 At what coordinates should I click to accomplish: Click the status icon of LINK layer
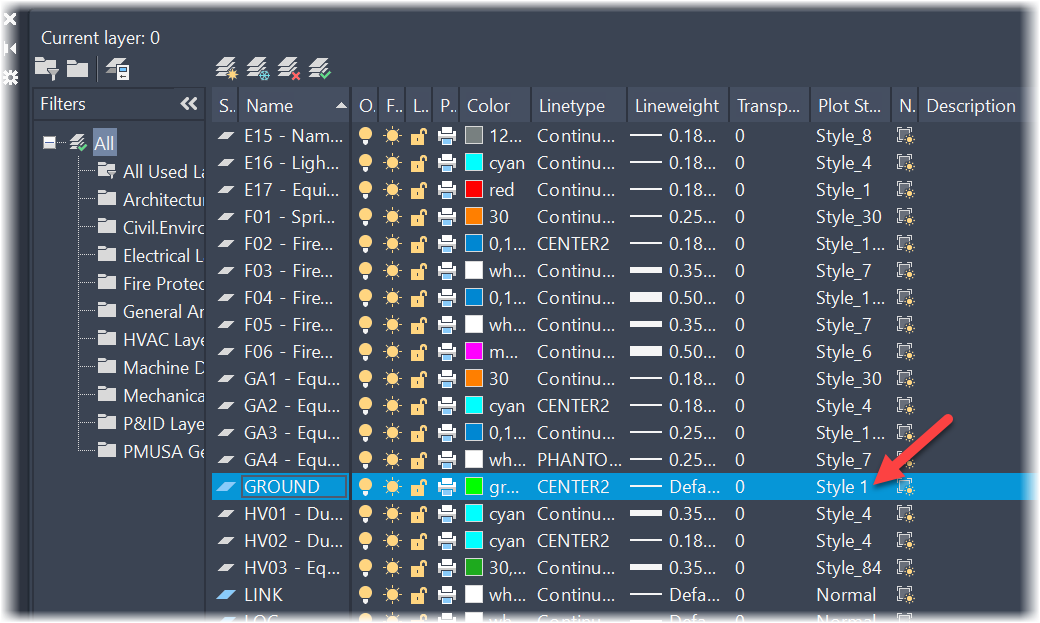pyautogui.click(x=226, y=595)
